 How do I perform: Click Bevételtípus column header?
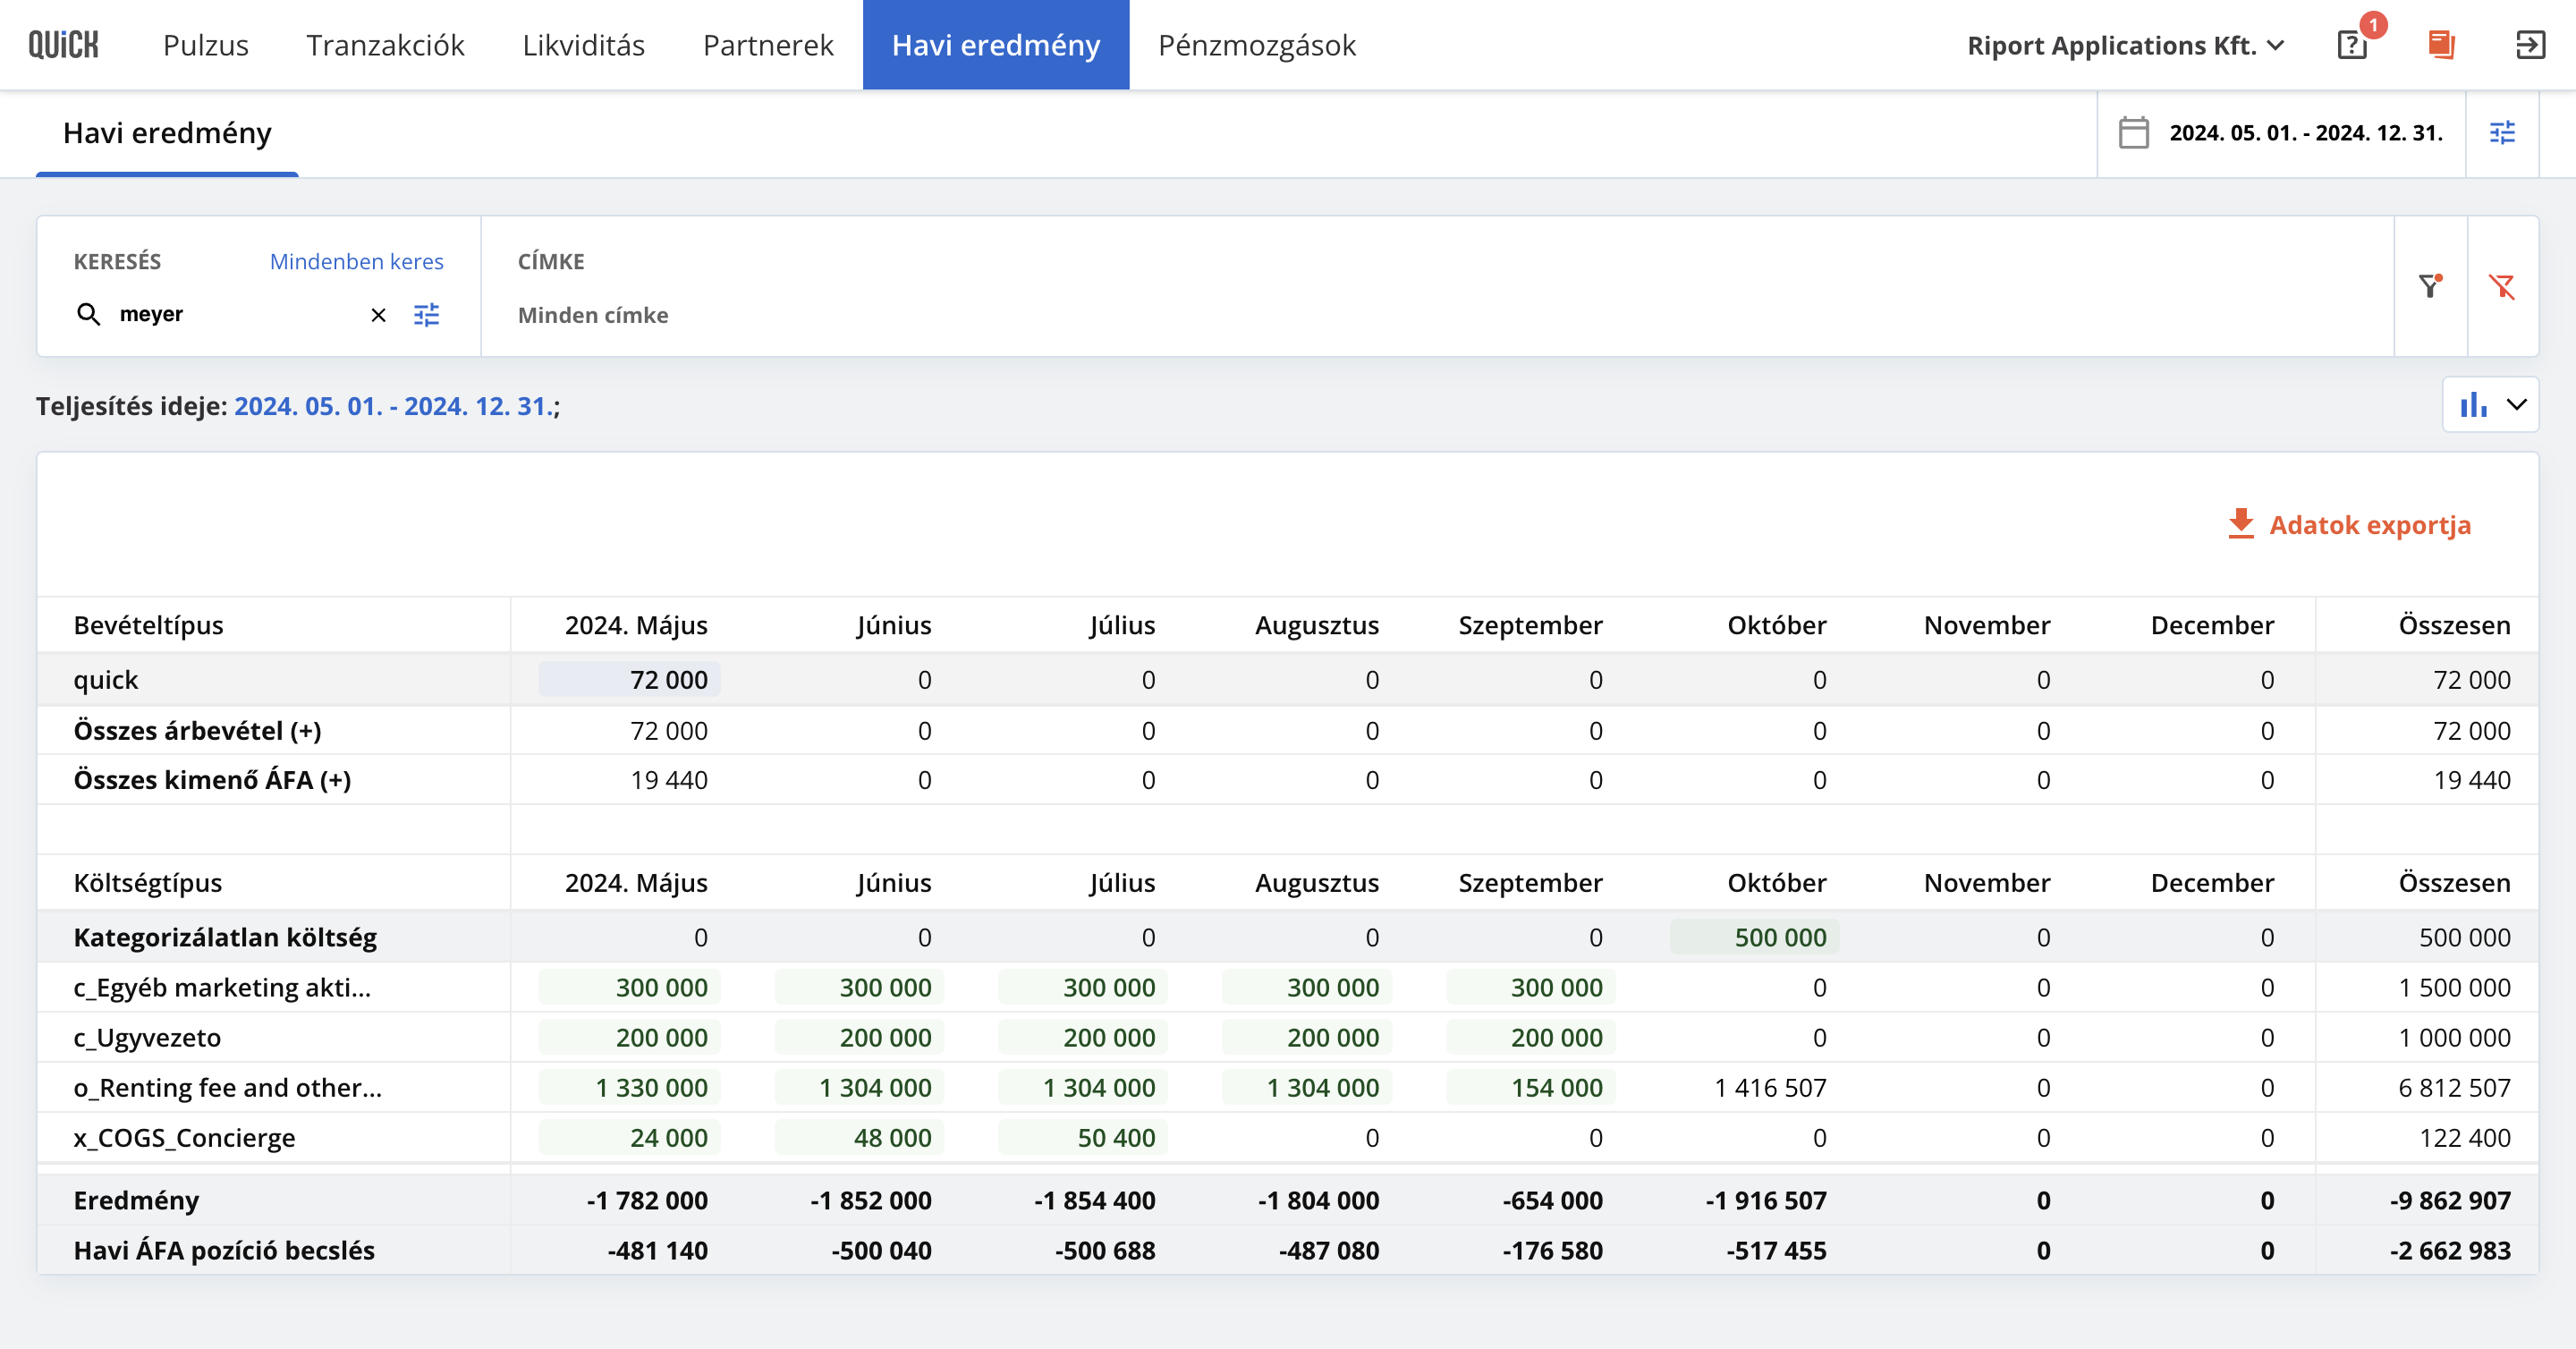pyautogui.click(x=148, y=625)
